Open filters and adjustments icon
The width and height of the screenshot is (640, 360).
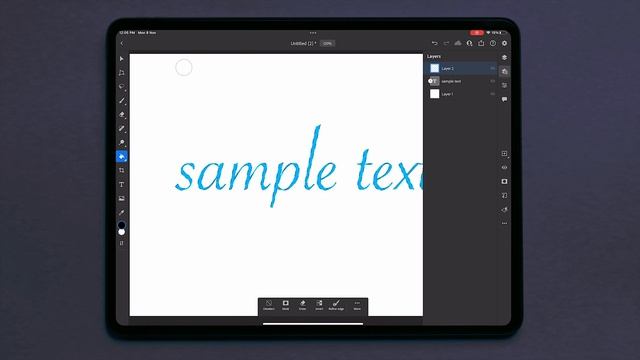504,209
